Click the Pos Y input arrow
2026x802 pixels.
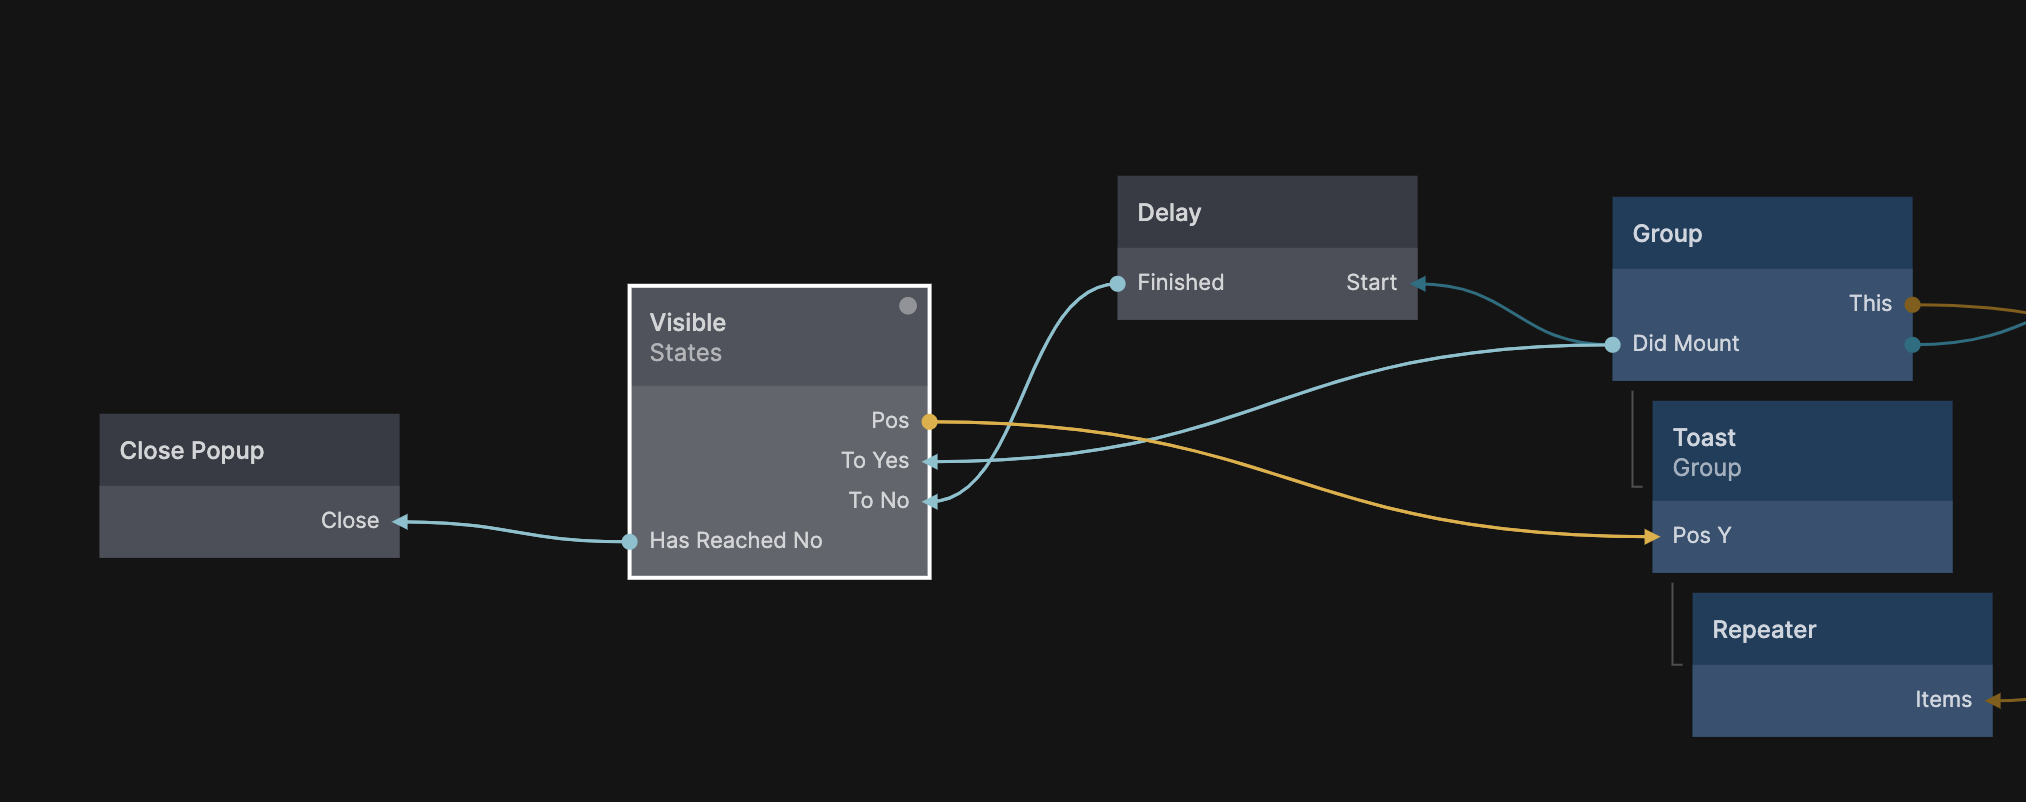click(1652, 537)
